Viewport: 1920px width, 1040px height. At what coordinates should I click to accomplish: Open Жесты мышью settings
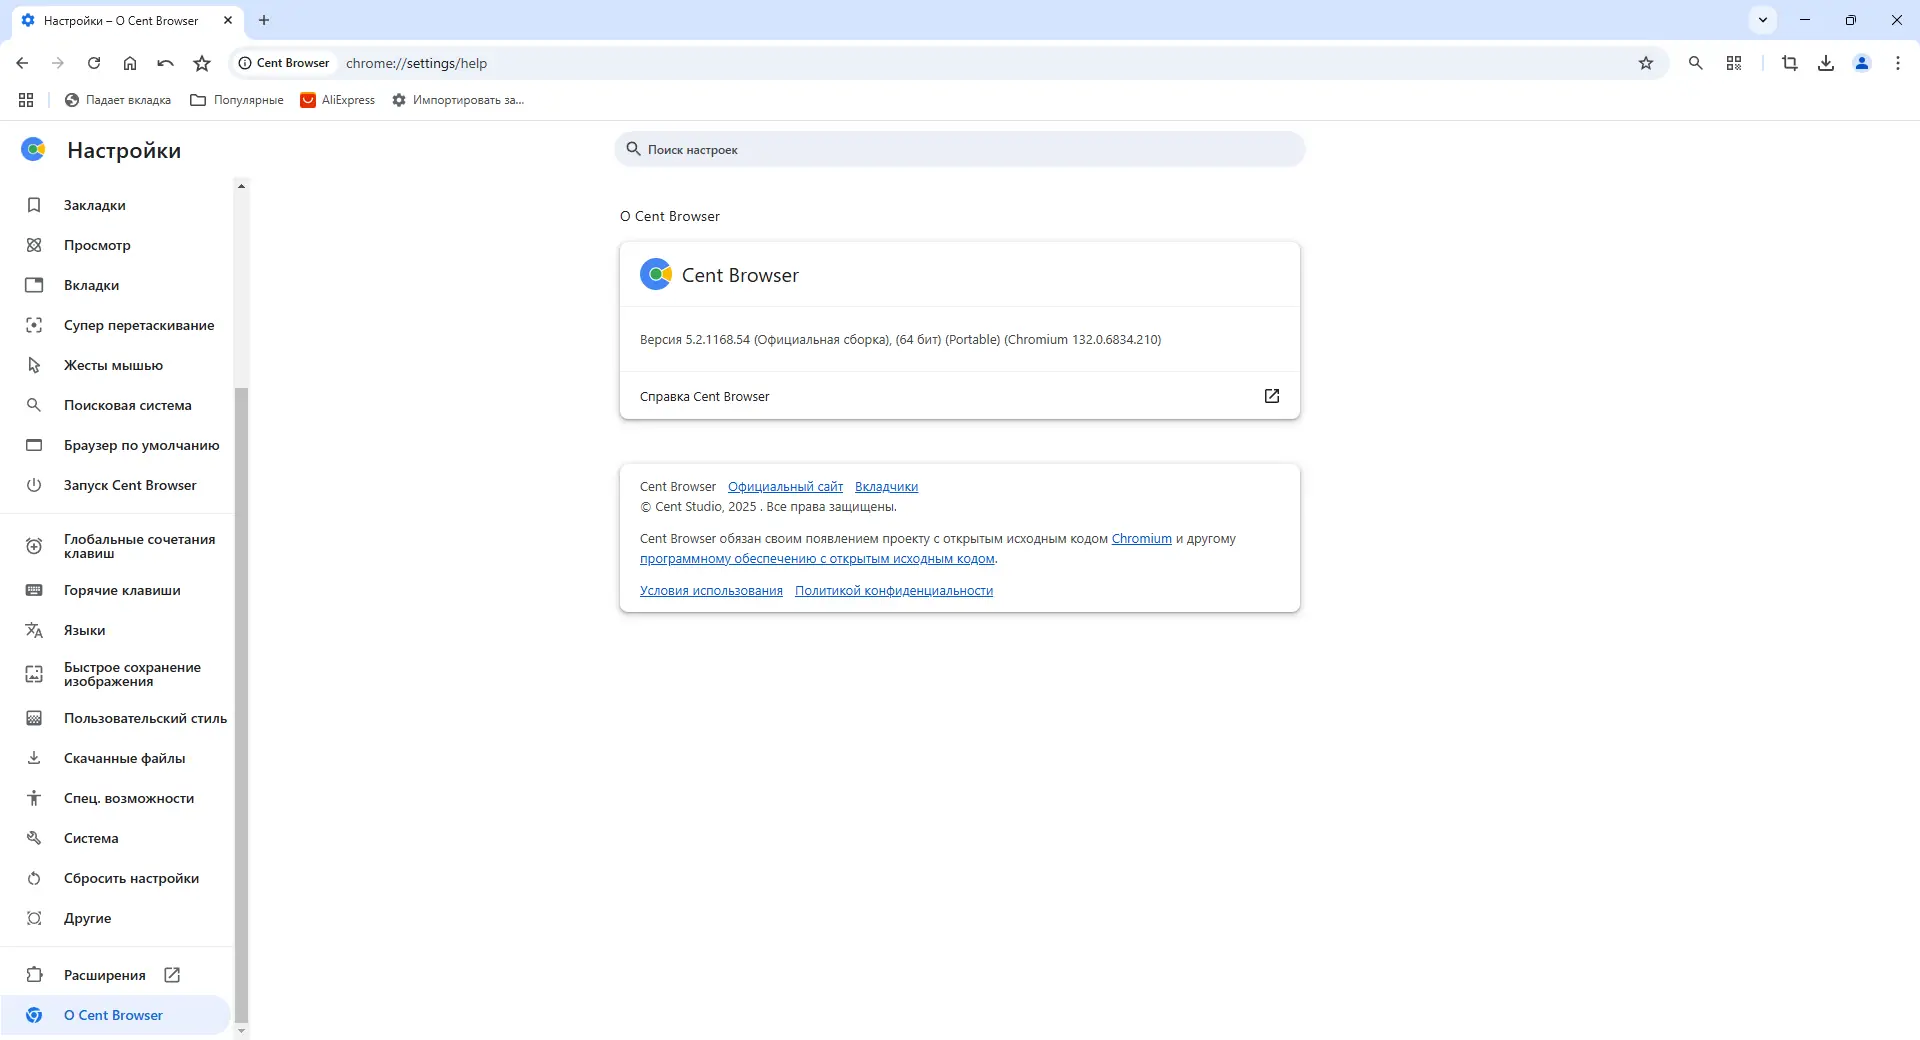click(116, 365)
